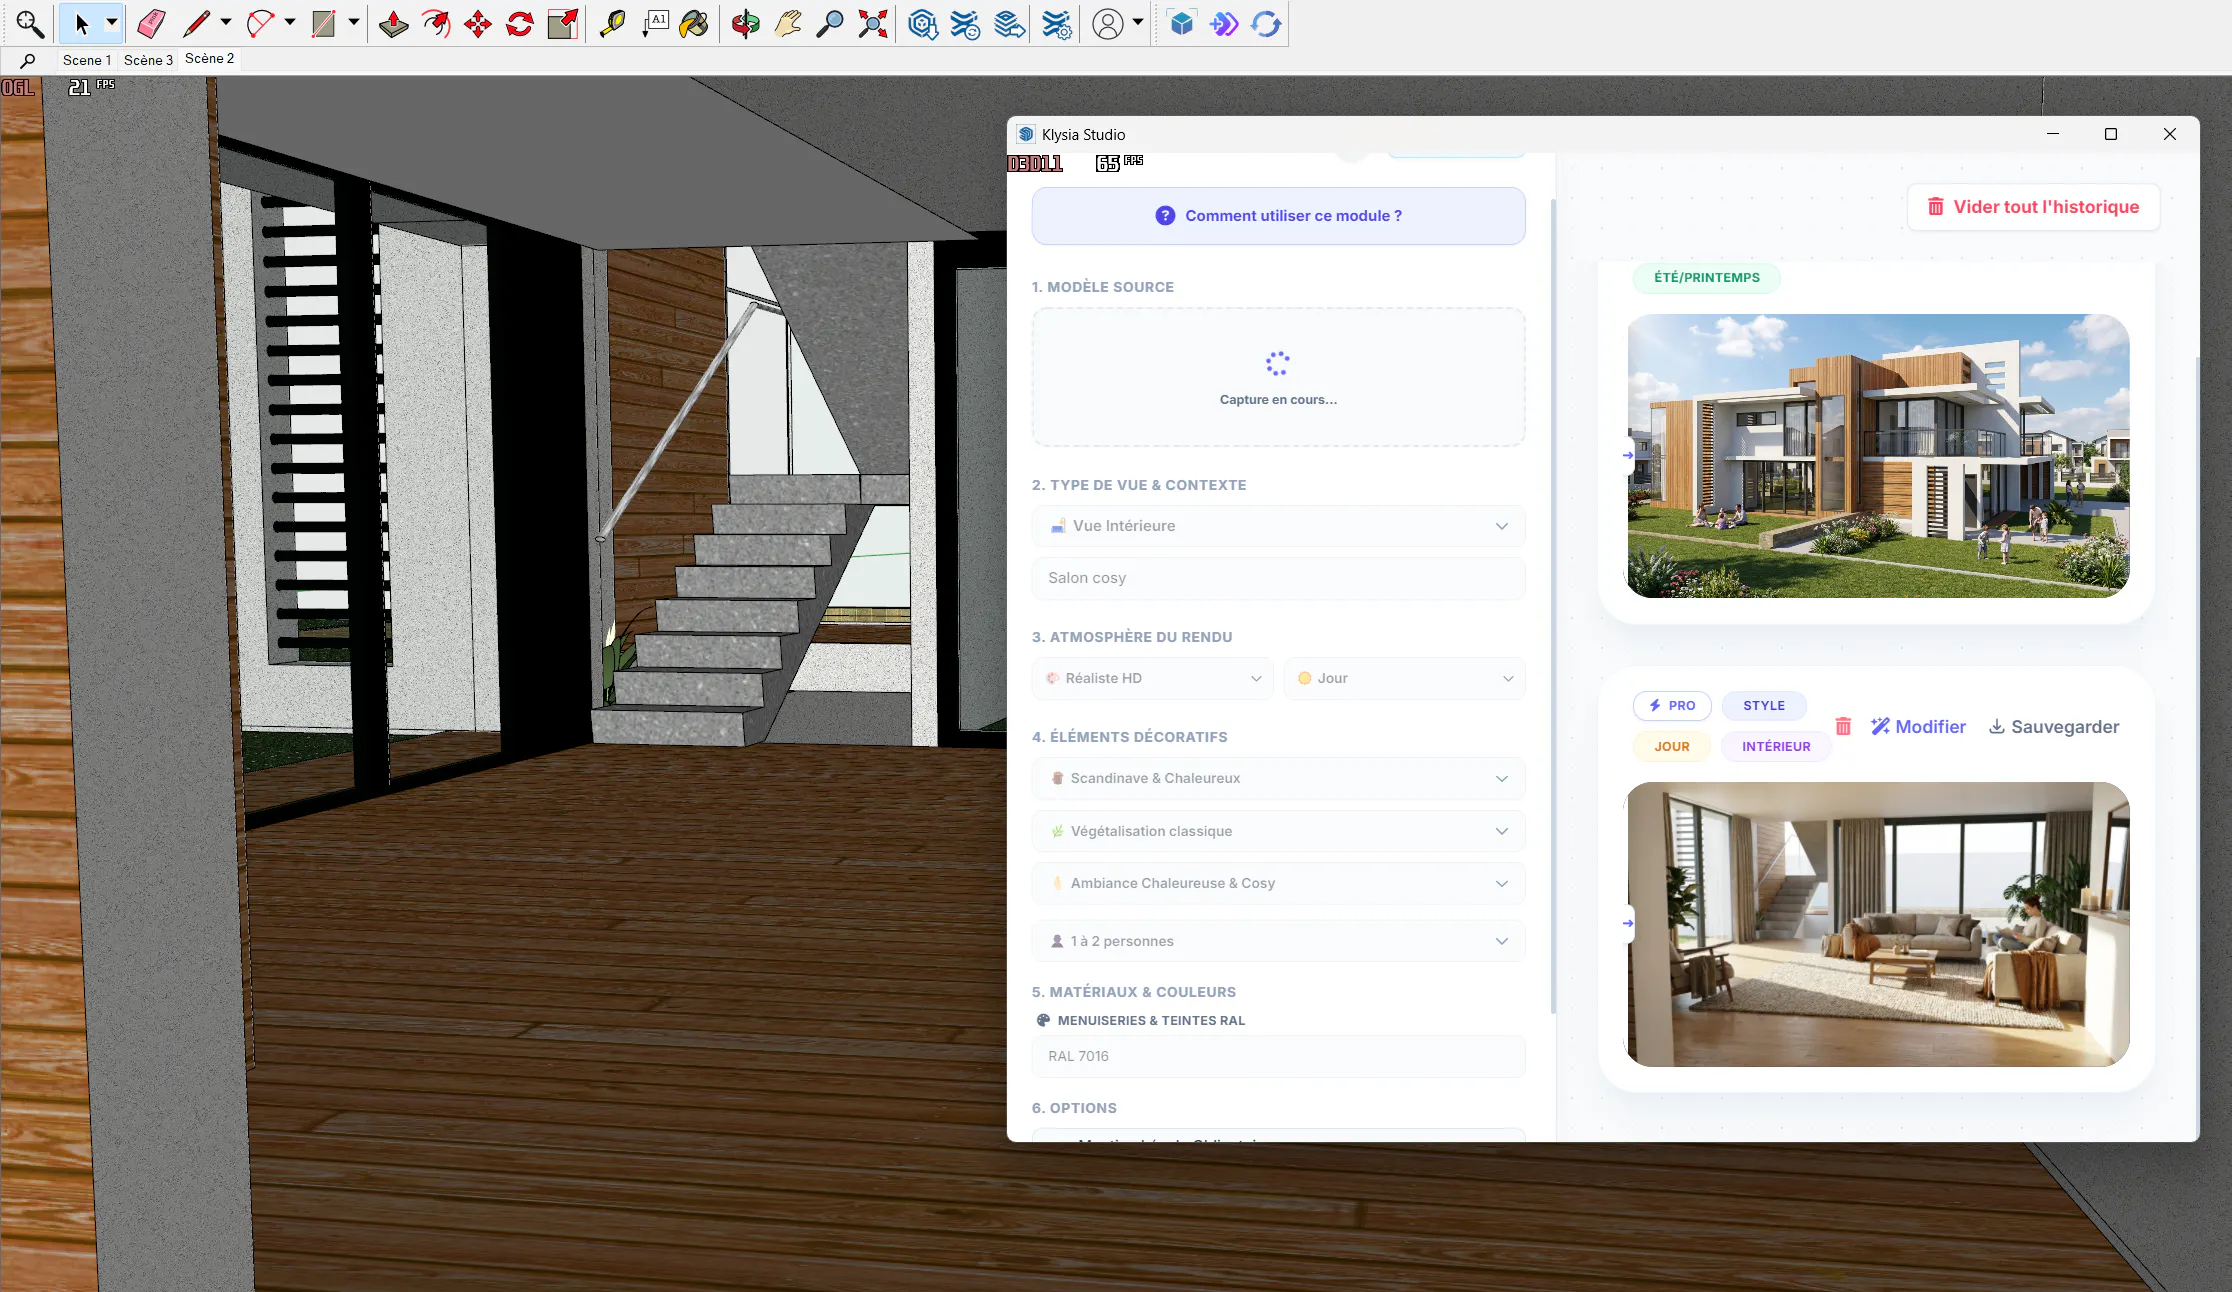Click the PRO tag badge
The width and height of the screenshot is (2232, 1292).
click(x=1672, y=706)
